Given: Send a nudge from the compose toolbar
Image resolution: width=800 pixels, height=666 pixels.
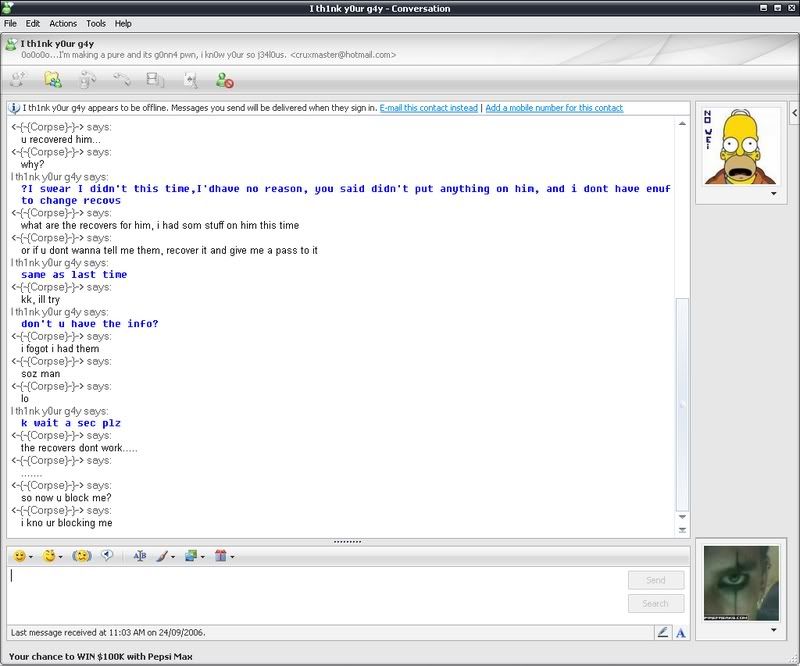Looking at the screenshot, I should tap(82, 556).
